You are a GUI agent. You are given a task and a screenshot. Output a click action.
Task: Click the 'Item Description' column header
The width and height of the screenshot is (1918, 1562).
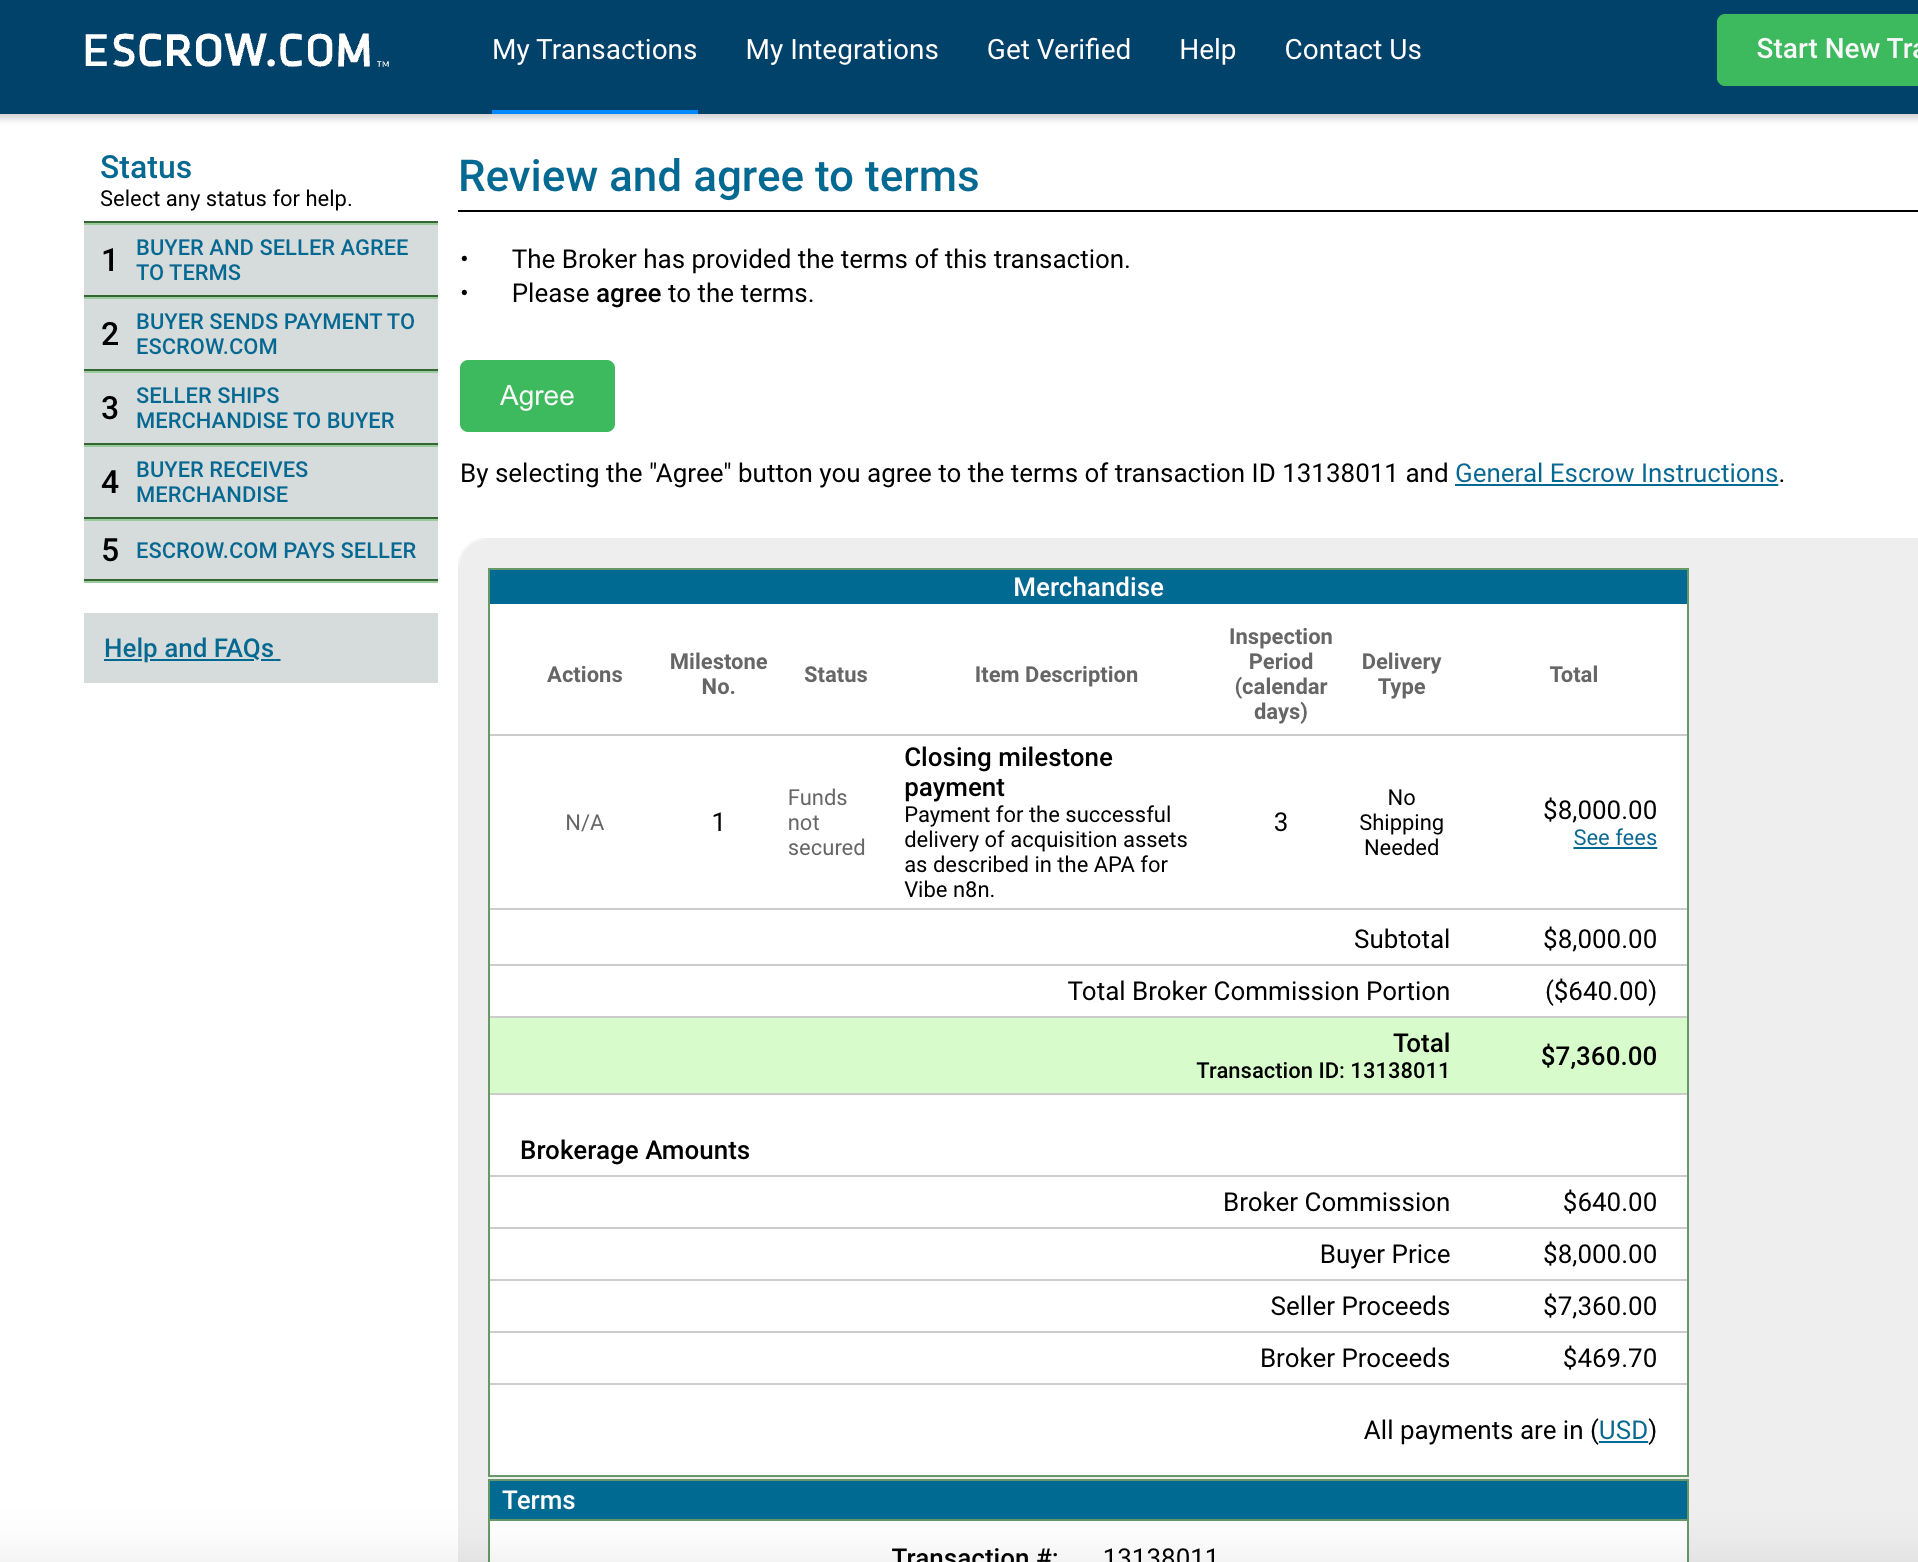(x=1056, y=674)
